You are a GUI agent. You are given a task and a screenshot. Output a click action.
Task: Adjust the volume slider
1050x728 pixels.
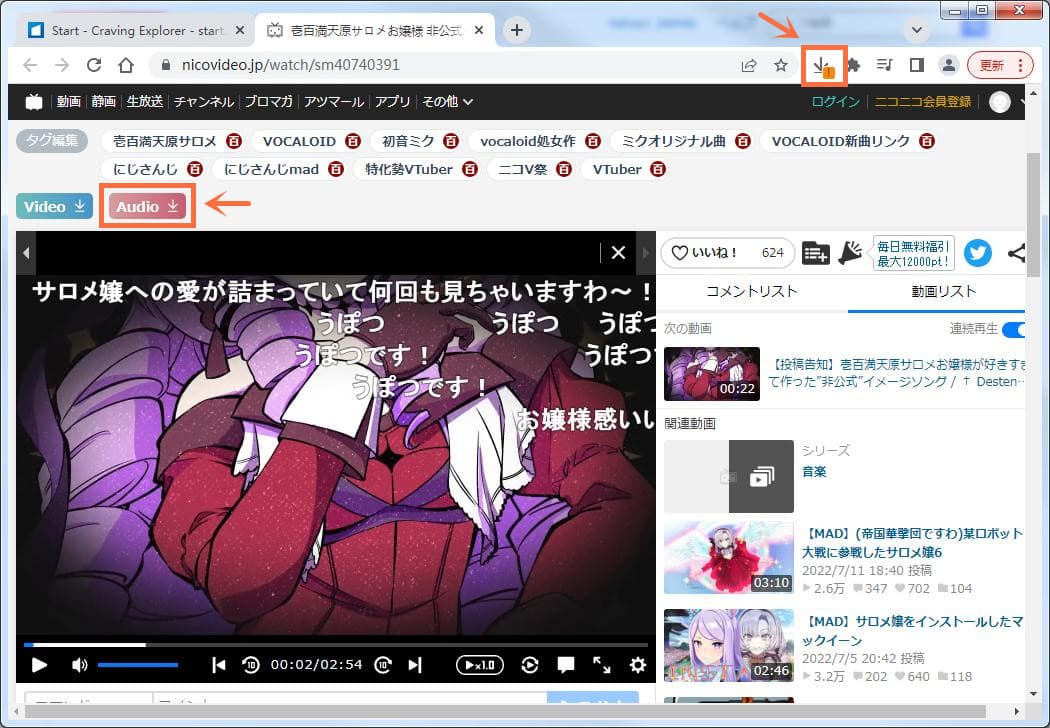click(x=138, y=665)
